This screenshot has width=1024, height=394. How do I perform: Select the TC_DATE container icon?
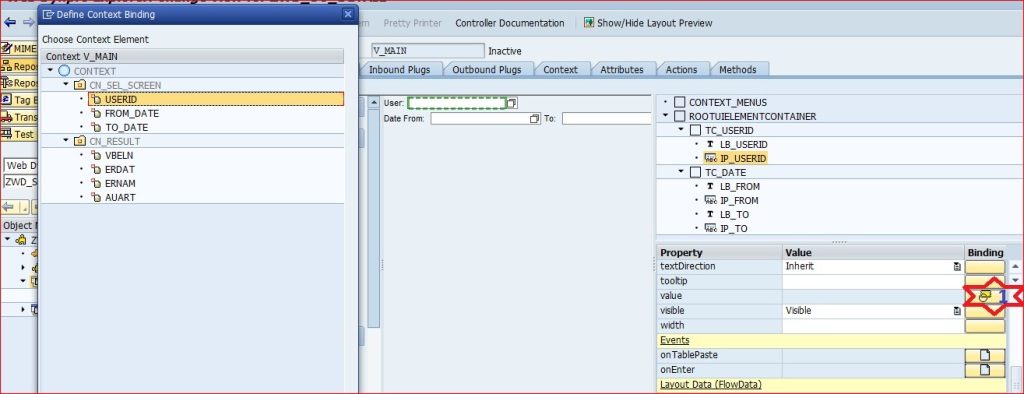(x=696, y=172)
